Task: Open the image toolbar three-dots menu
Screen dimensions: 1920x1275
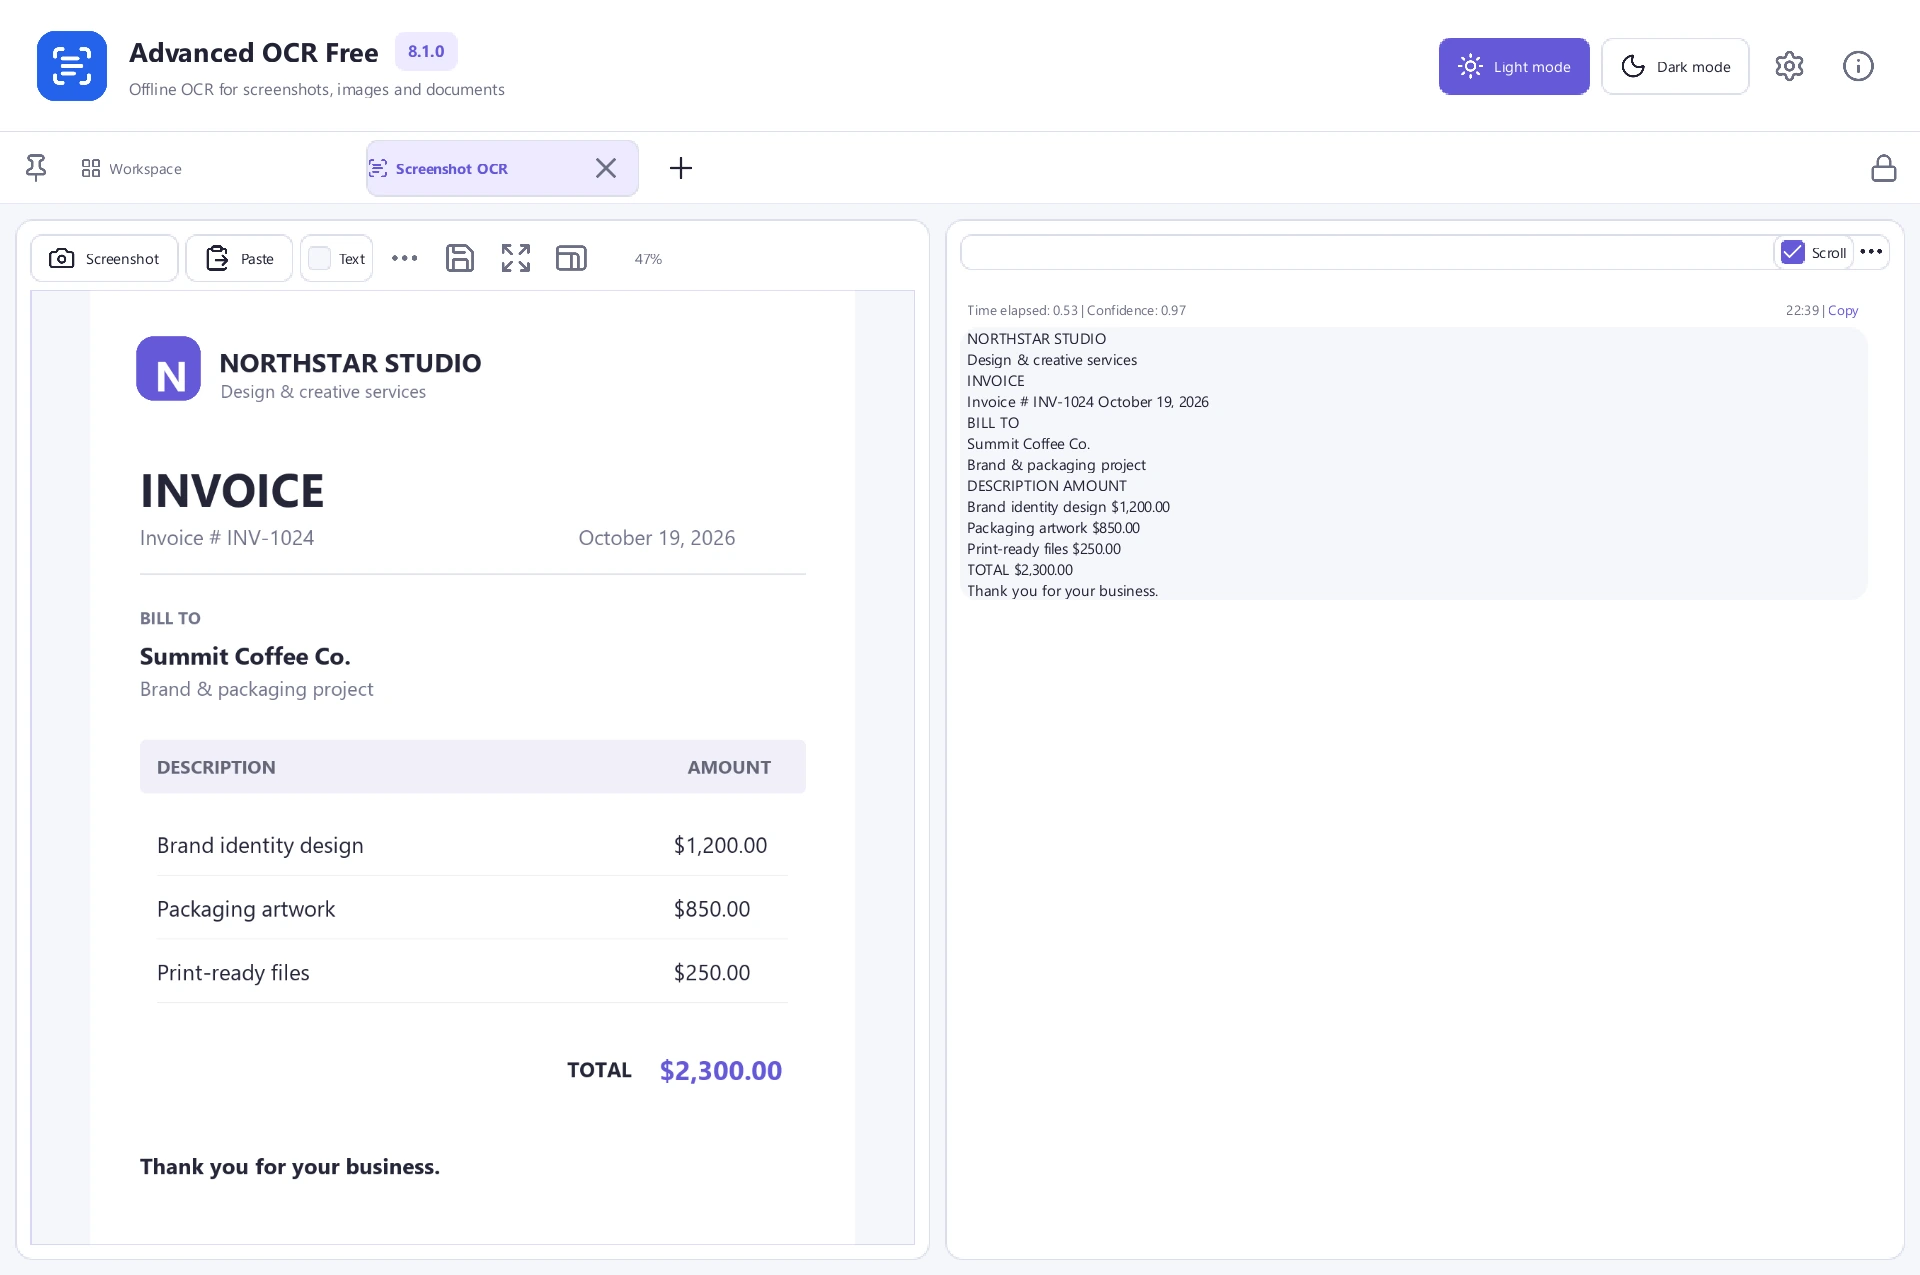Action: pos(405,258)
